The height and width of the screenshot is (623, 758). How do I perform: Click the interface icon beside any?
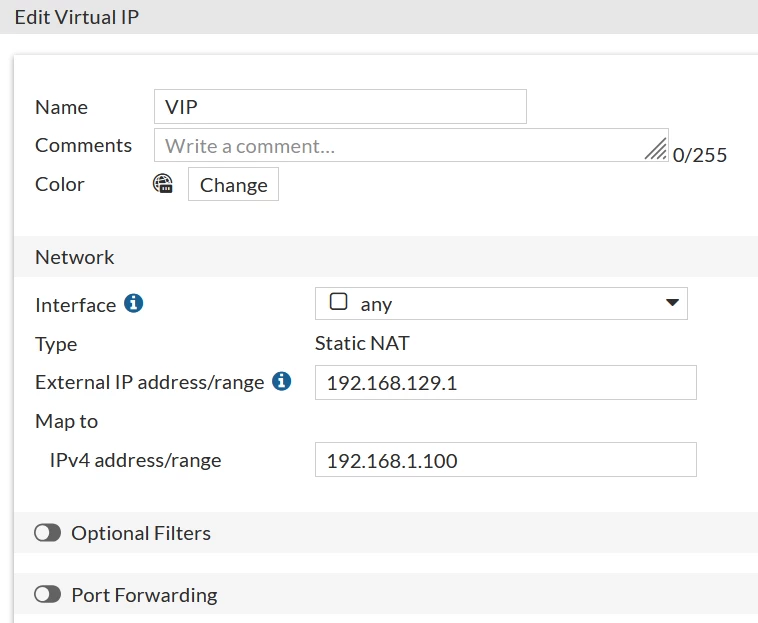(338, 302)
